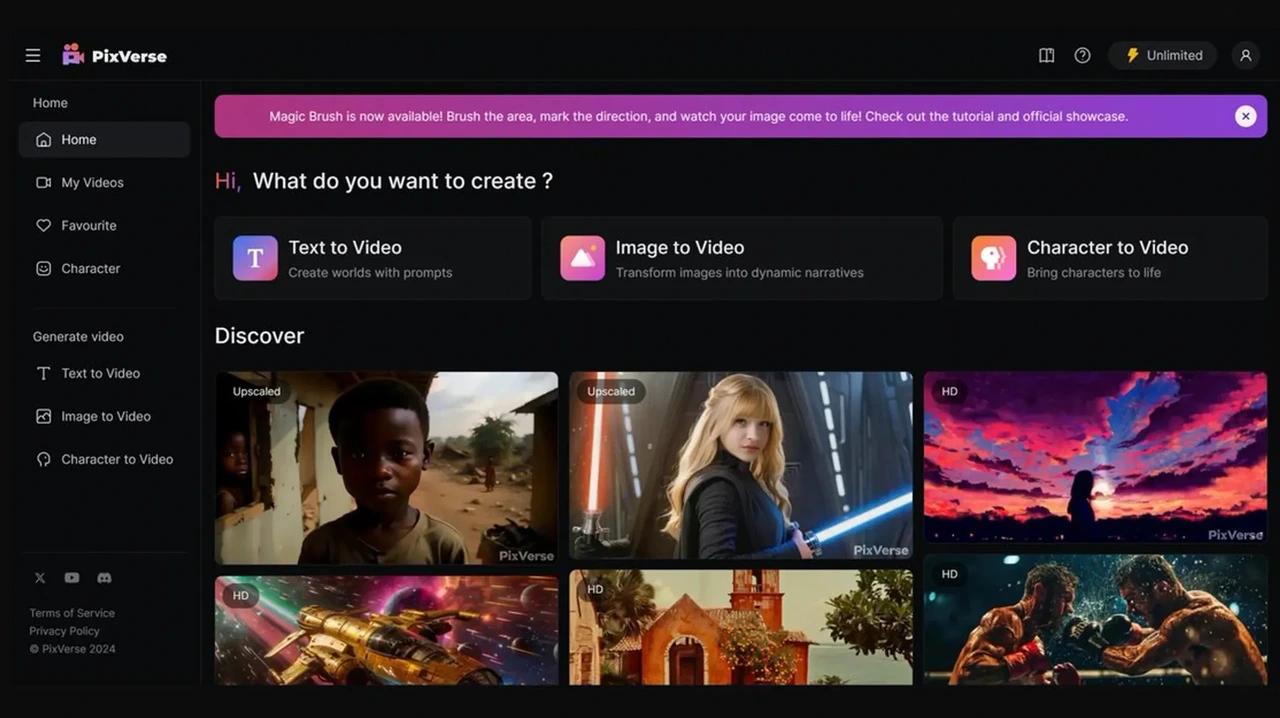Viewport: 1280px width, 718px height.
Task: Click the Image to Video card
Action: coord(742,258)
